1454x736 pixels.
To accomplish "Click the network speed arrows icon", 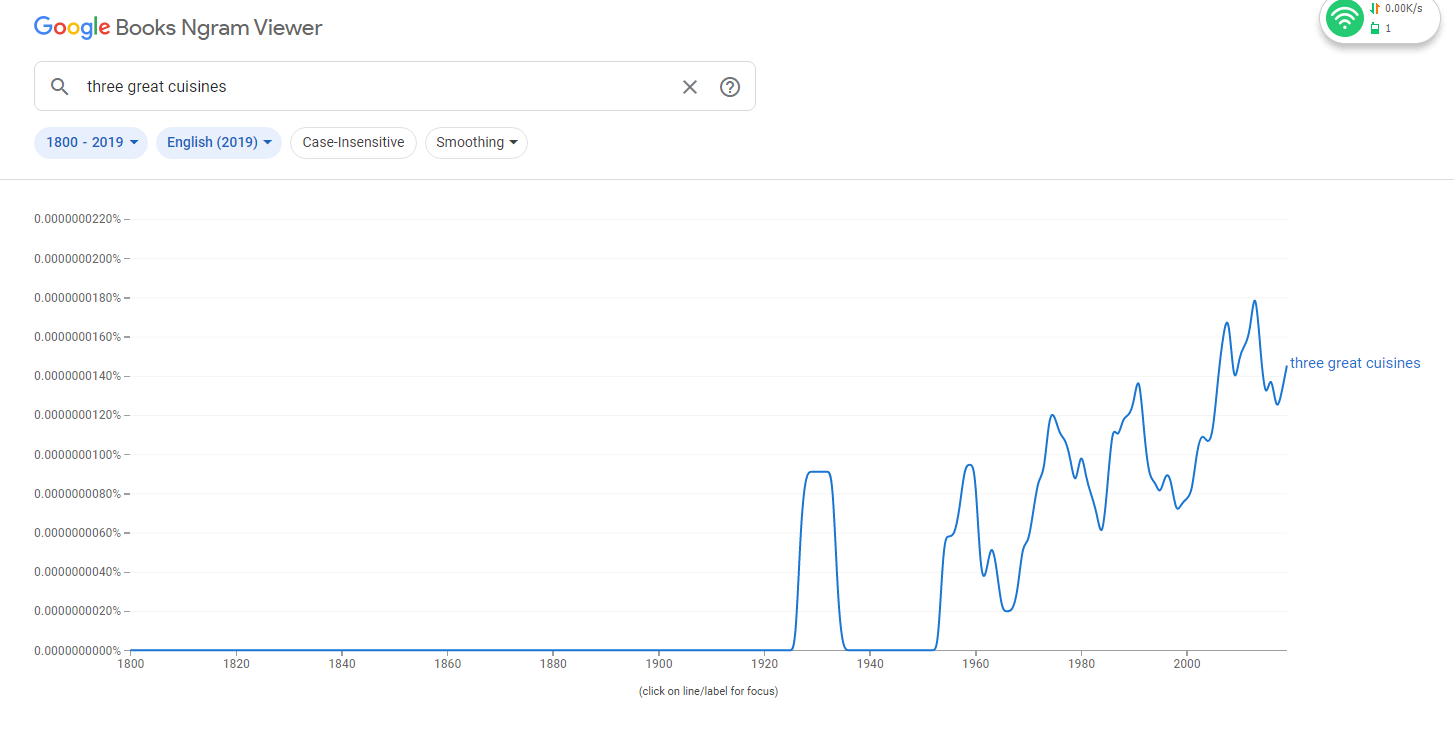I will point(1375,9).
